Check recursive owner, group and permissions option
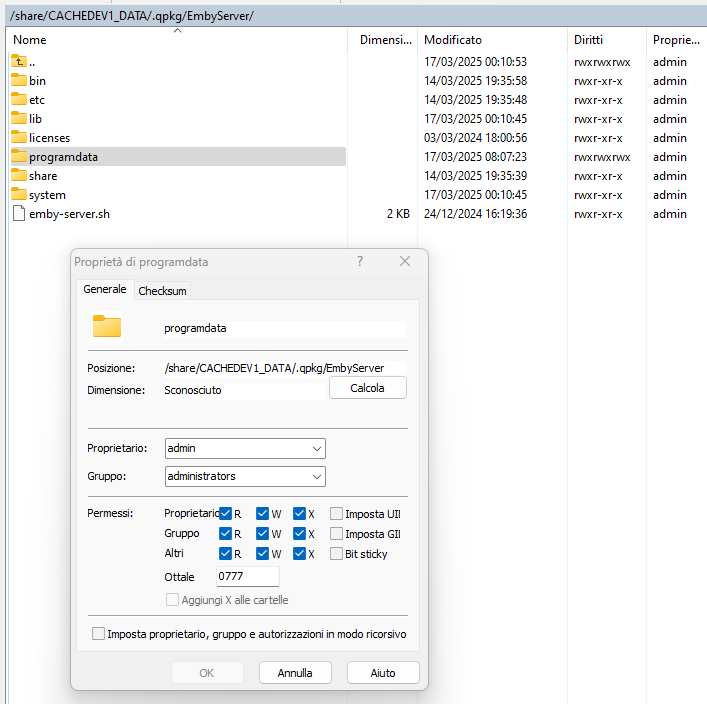This screenshot has width=707, height=704. click(x=98, y=633)
